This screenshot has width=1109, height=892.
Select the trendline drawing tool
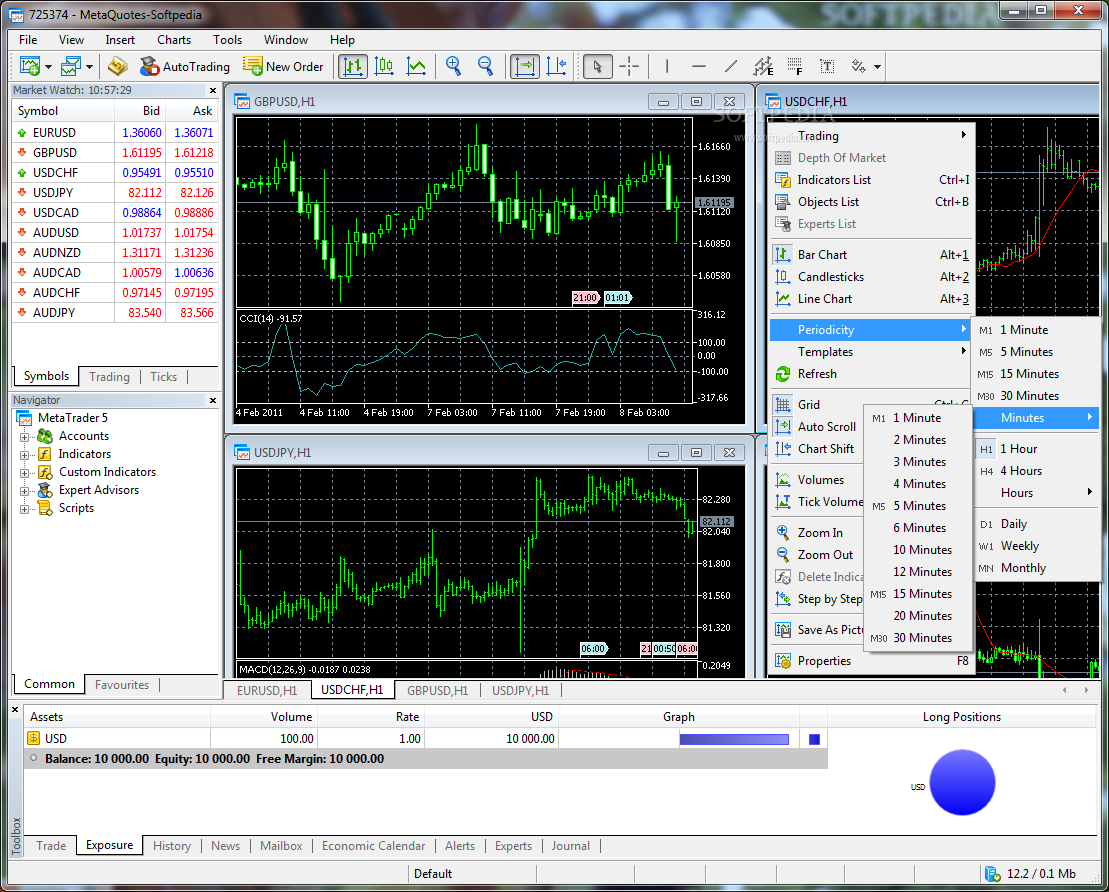tap(731, 66)
